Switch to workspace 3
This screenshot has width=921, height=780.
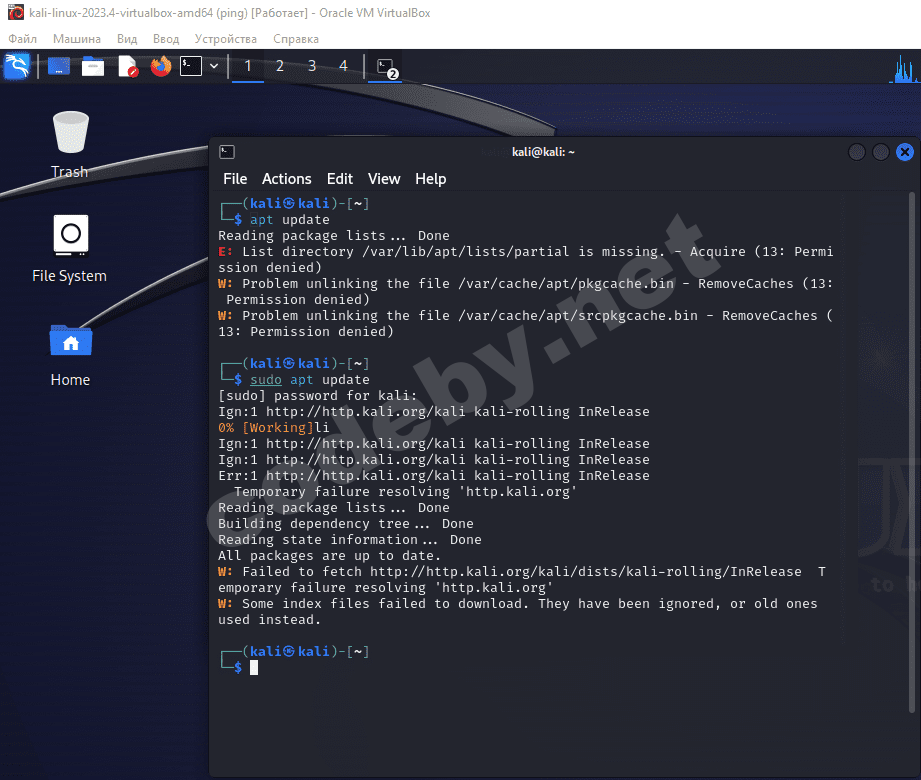click(x=312, y=66)
